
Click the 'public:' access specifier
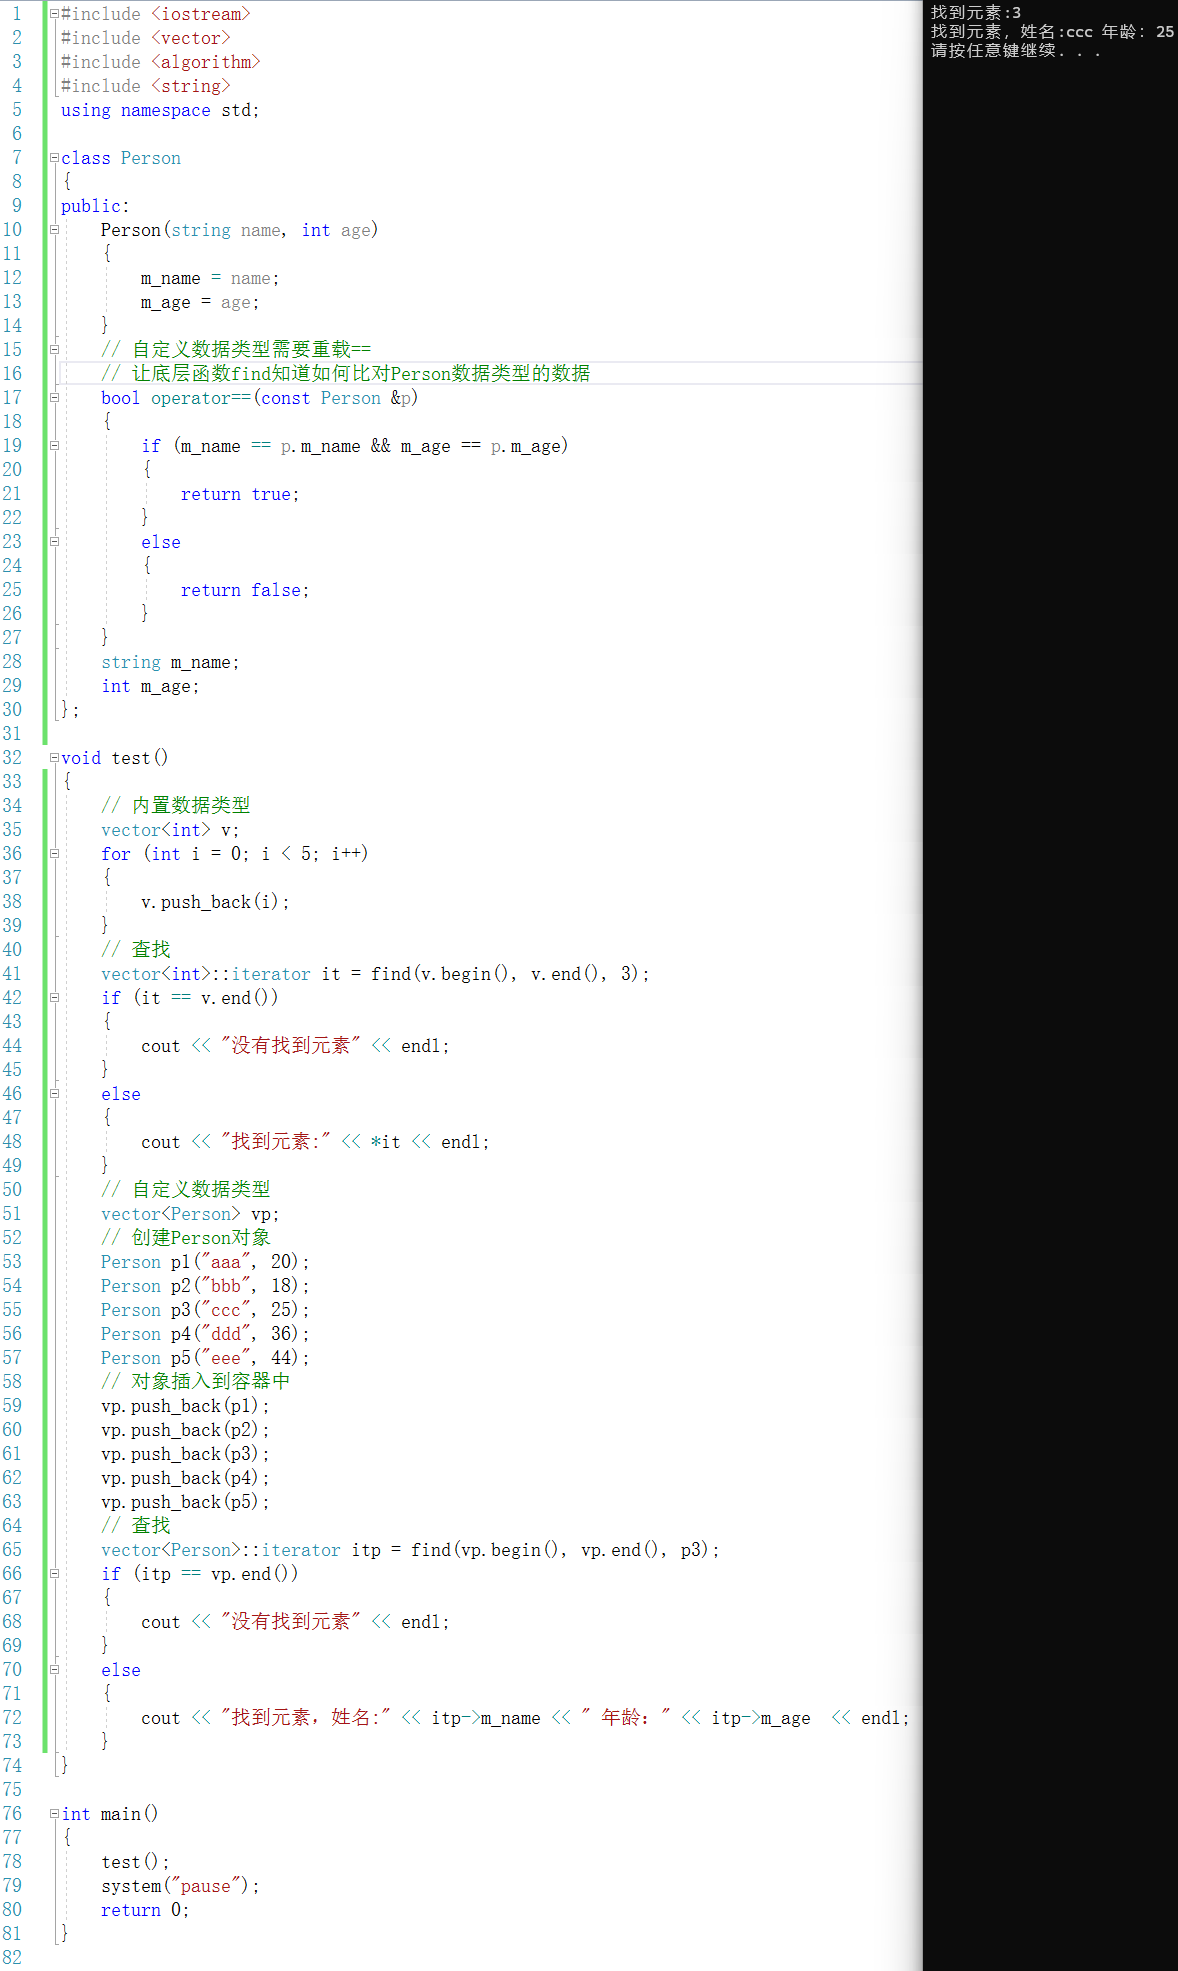95,206
